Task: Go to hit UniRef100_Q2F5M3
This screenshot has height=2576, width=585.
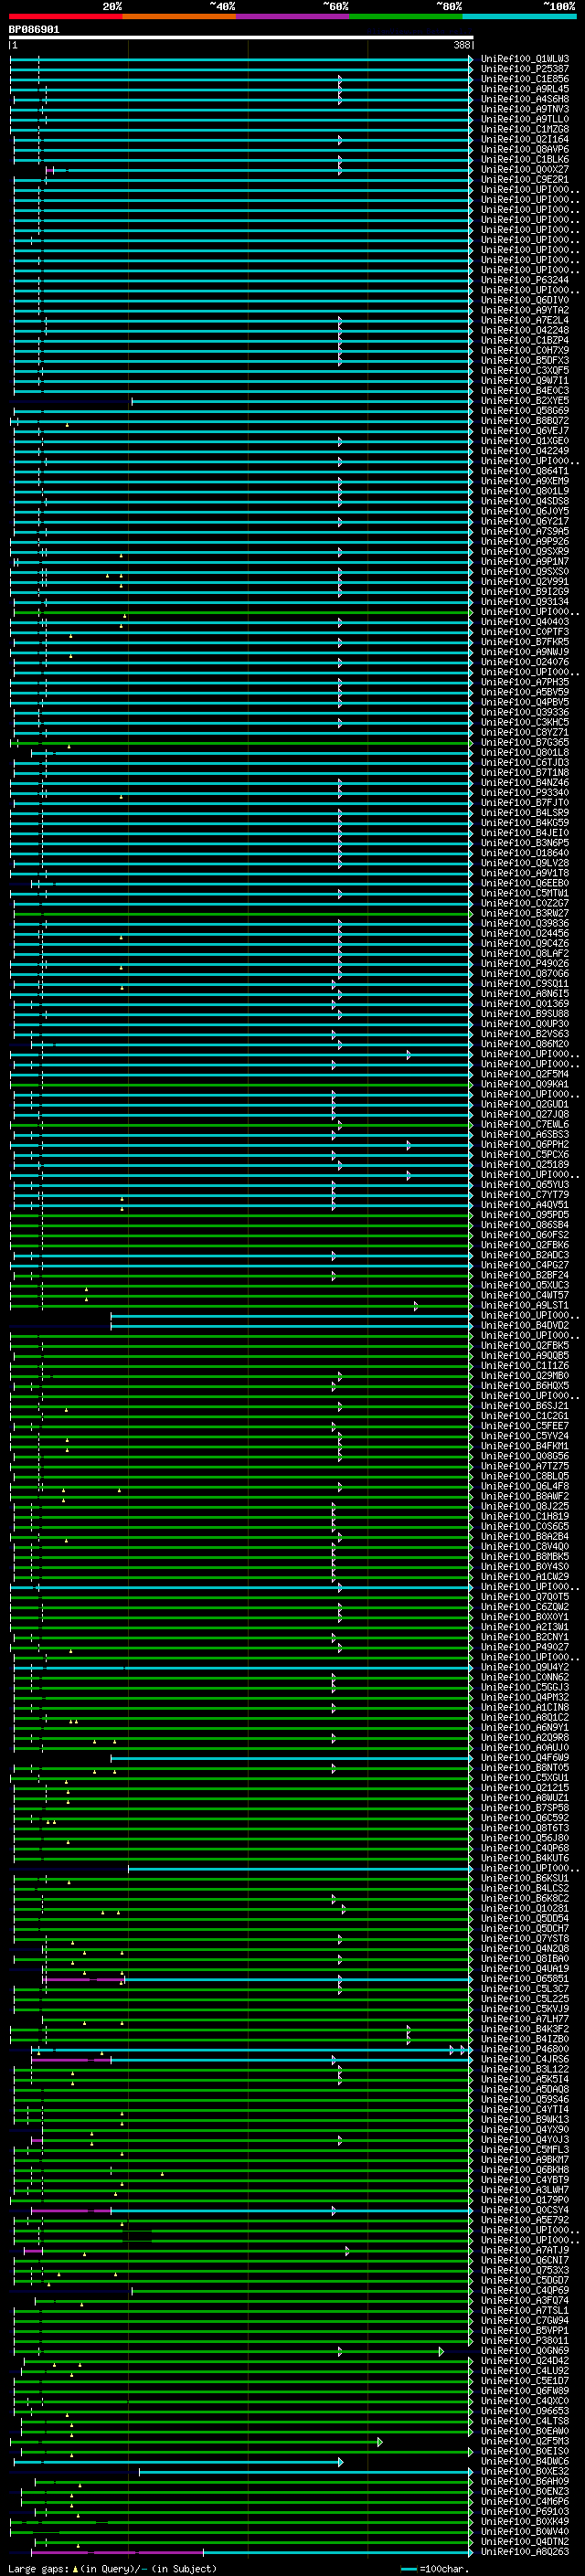Action: coord(525,2441)
